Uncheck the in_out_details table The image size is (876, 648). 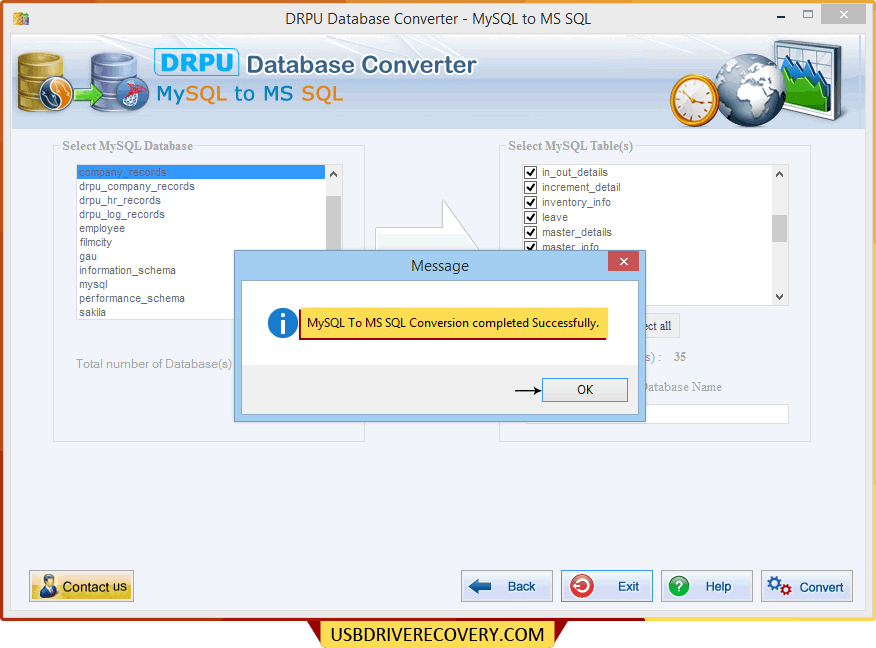[530, 172]
